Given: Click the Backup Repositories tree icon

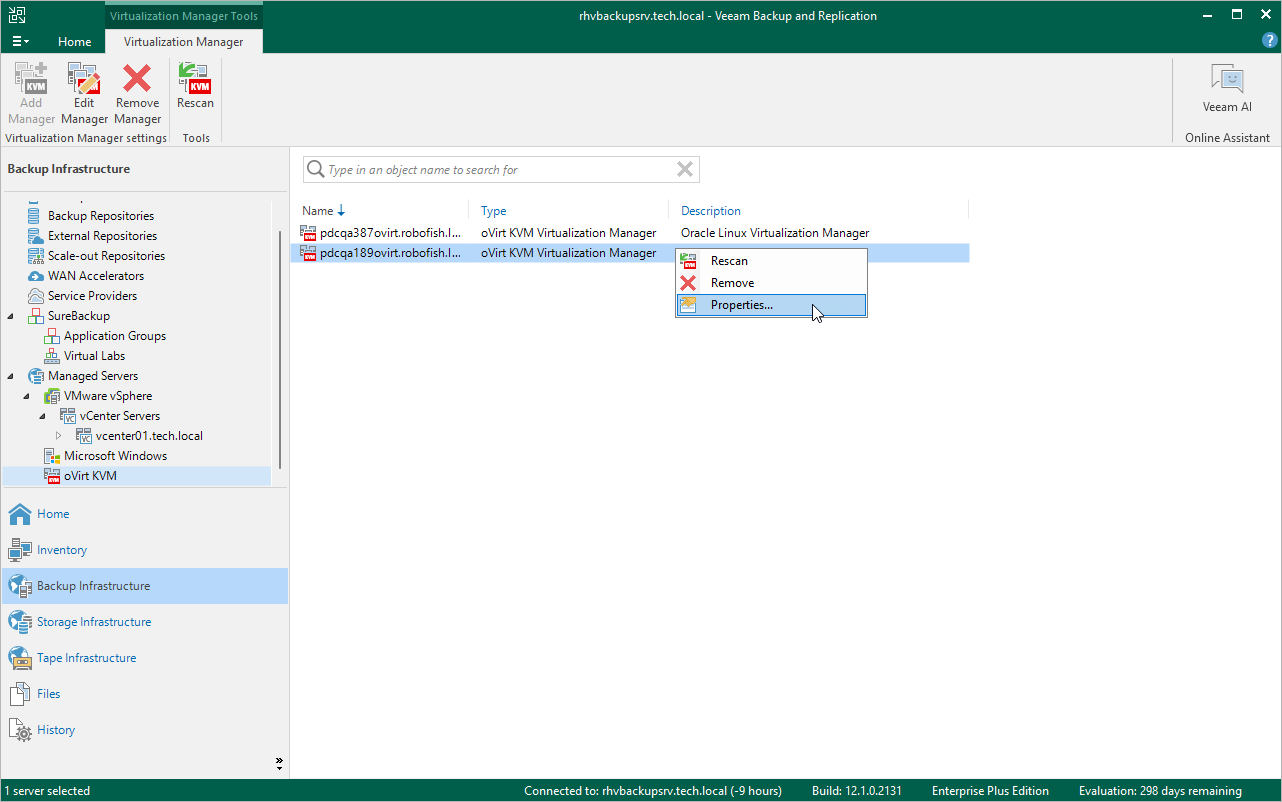Looking at the screenshot, I should coord(36,216).
